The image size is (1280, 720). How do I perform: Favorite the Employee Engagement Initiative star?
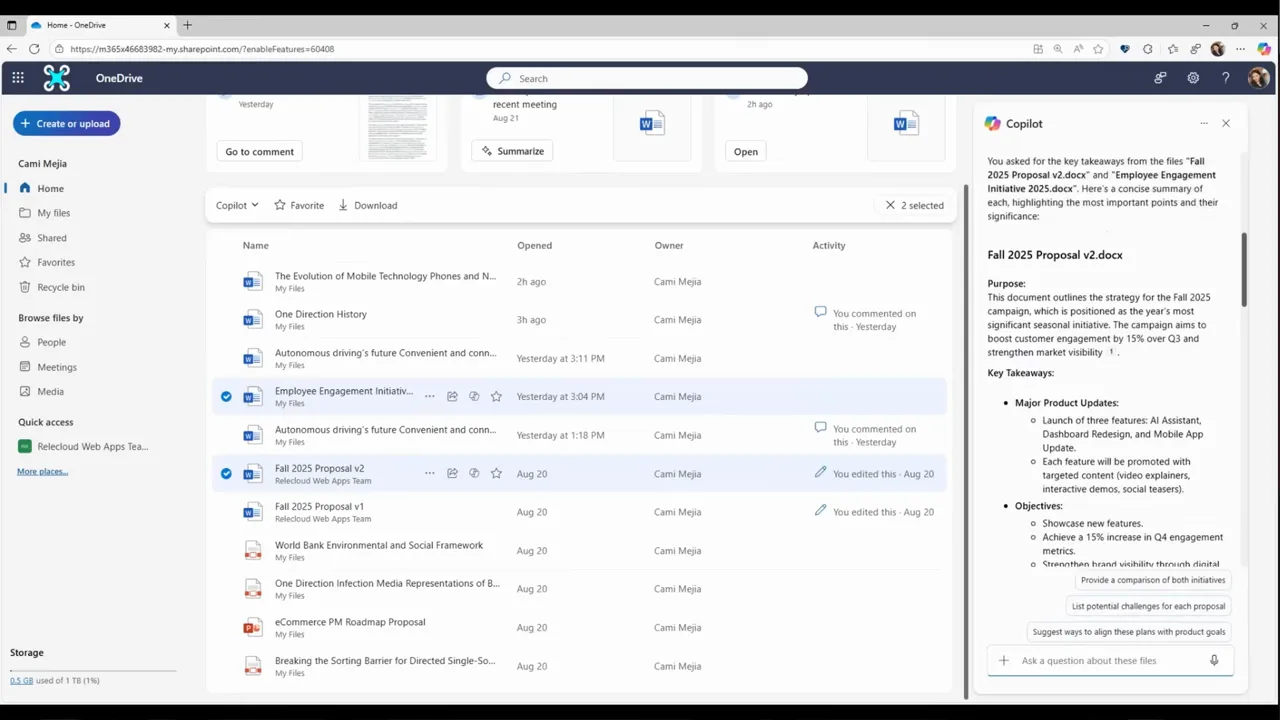coord(496,397)
